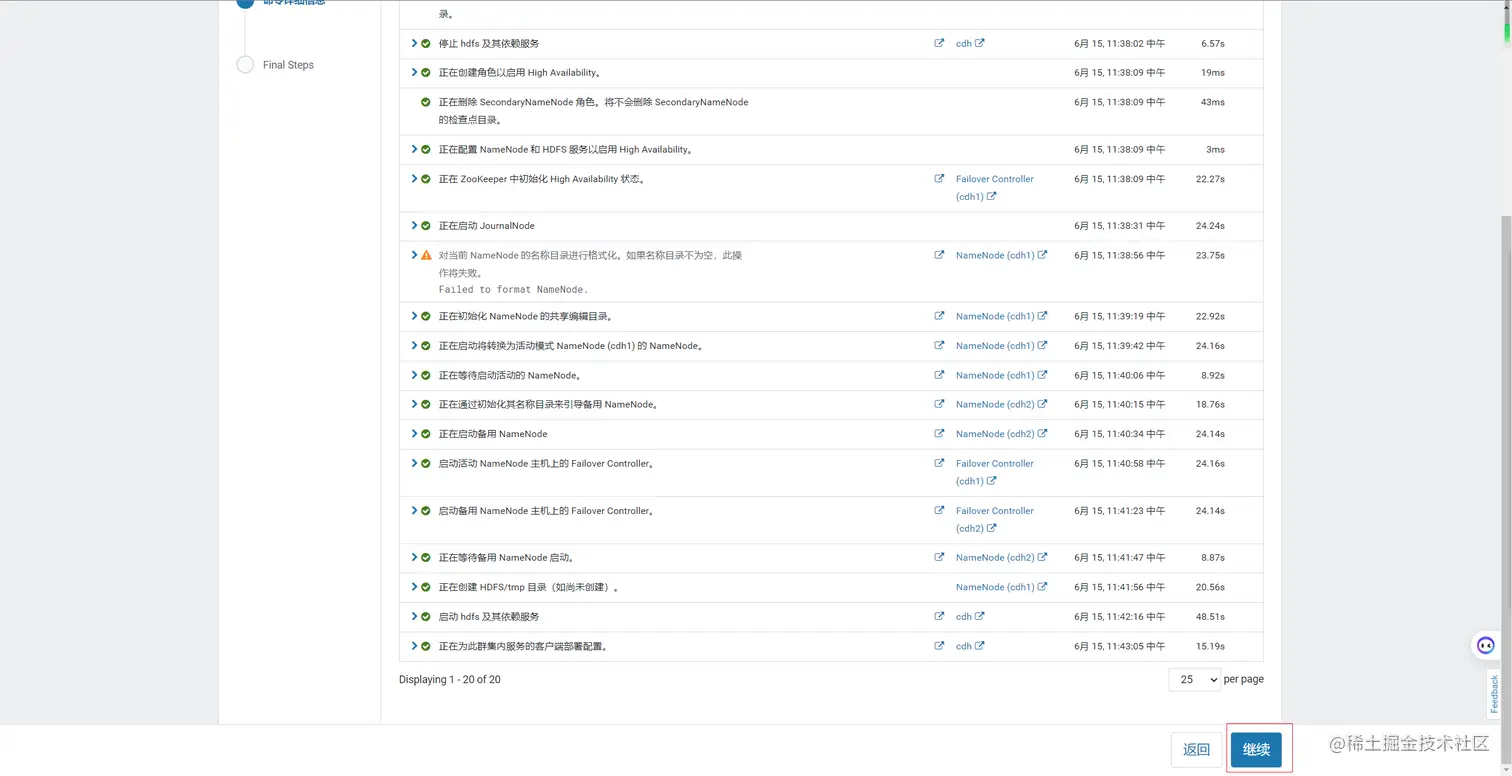
Task: Open cdh link in 停止 hdfs row
Action: tap(970, 43)
